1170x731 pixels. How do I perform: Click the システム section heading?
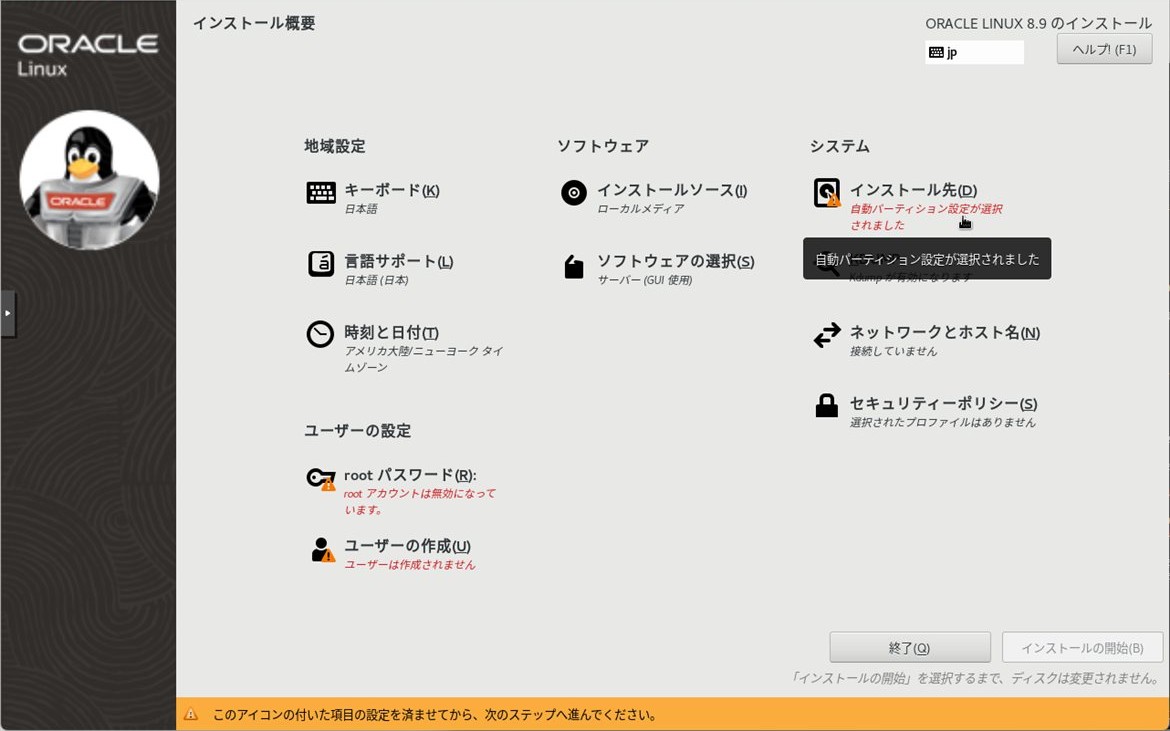coord(840,146)
